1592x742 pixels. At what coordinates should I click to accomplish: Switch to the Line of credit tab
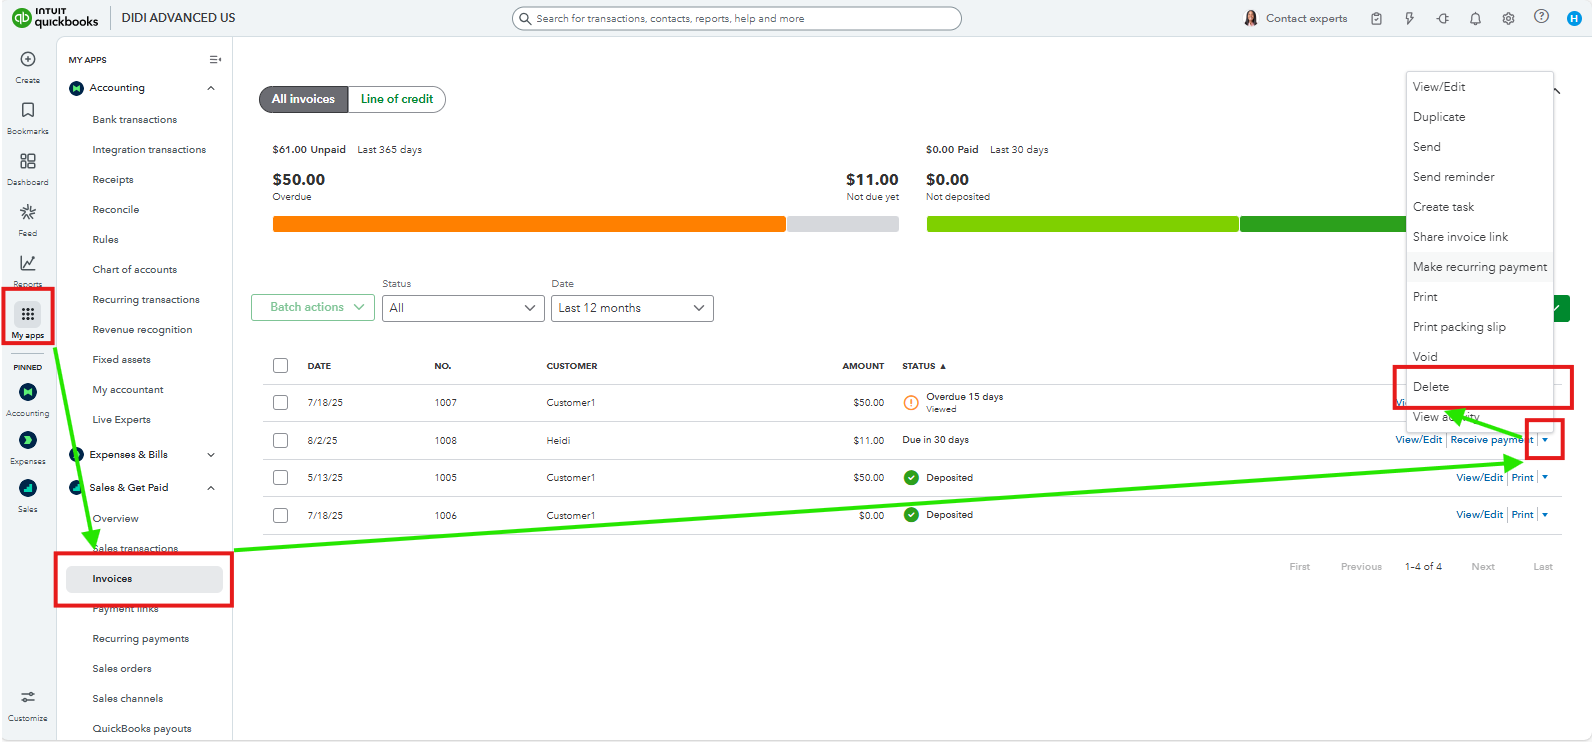pyautogui.click(x=397, y=99)
